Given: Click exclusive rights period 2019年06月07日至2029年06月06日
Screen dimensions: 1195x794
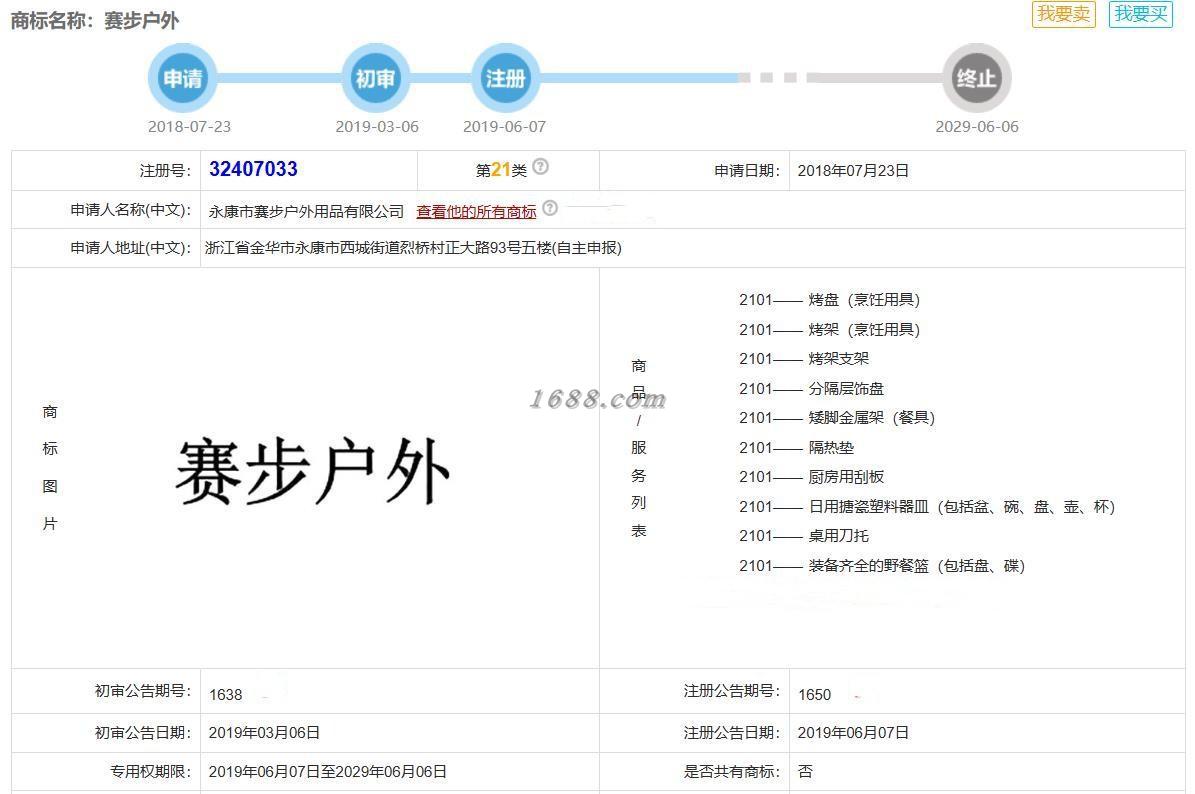Looking at the screenshot, I should 328,772.
